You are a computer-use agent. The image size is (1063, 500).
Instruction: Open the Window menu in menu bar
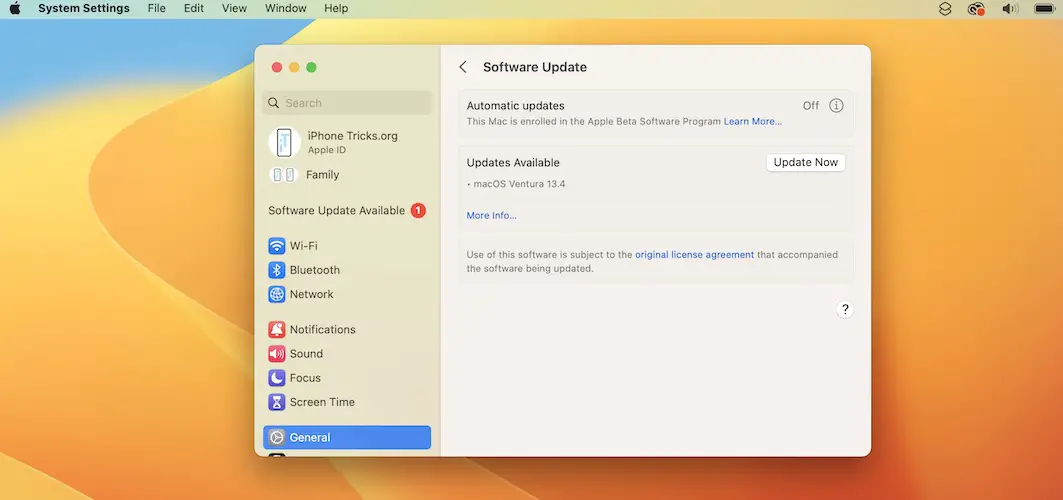click(286, 8)
